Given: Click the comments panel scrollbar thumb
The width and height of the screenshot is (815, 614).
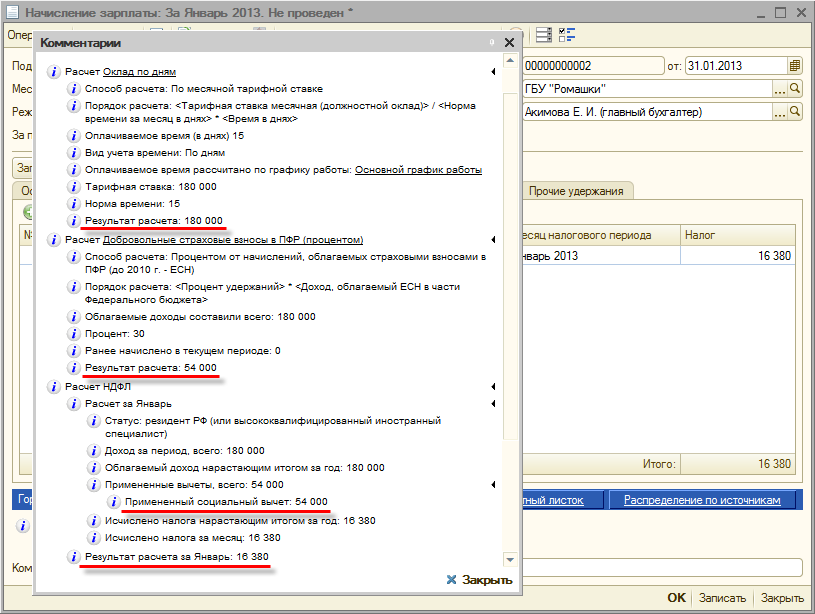Looking at the screenshot, I should [x=510, y=265].
